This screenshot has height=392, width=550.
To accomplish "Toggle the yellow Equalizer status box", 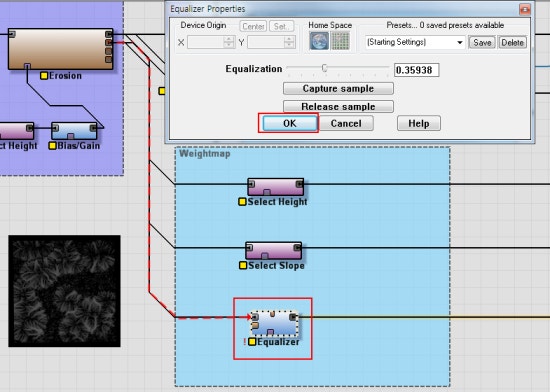I will tap(252, 342).
